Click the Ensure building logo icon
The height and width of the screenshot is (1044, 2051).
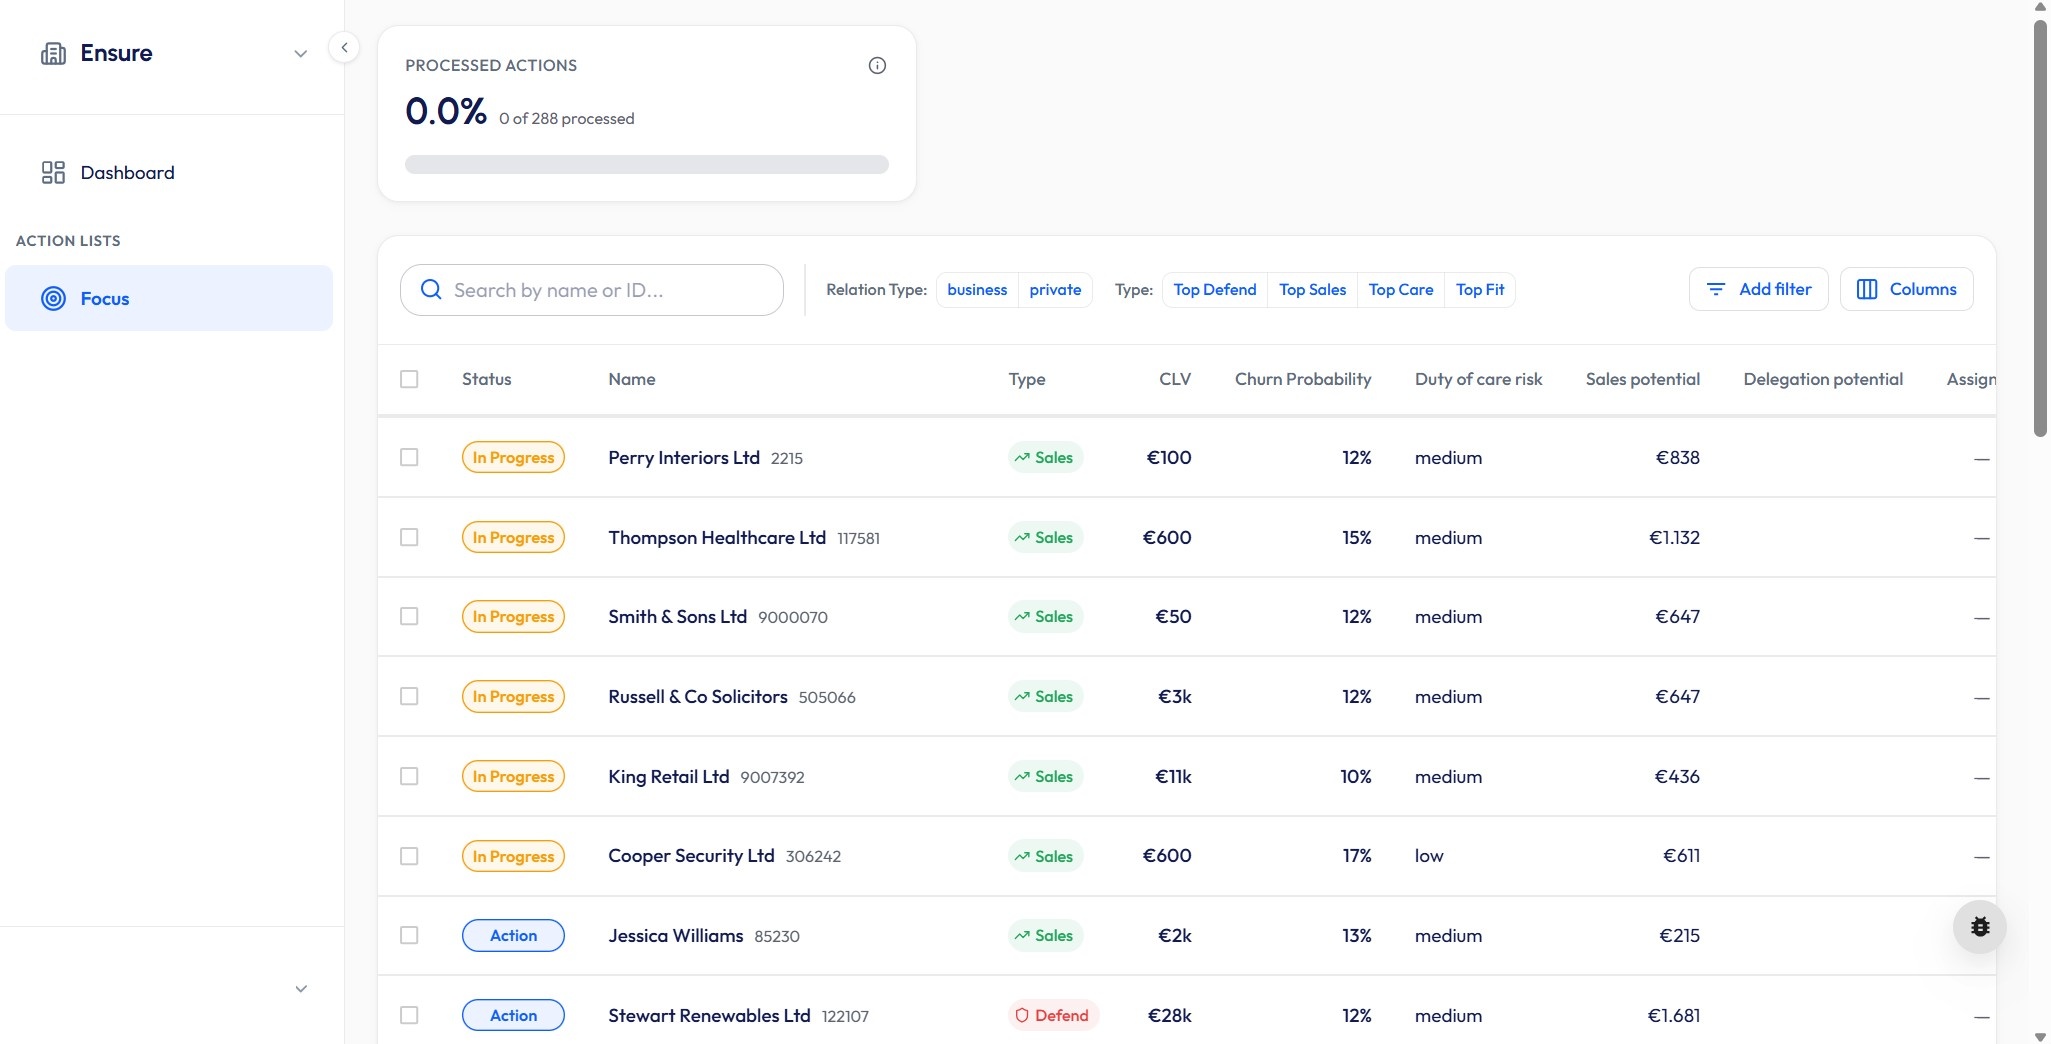click(53, 54)
